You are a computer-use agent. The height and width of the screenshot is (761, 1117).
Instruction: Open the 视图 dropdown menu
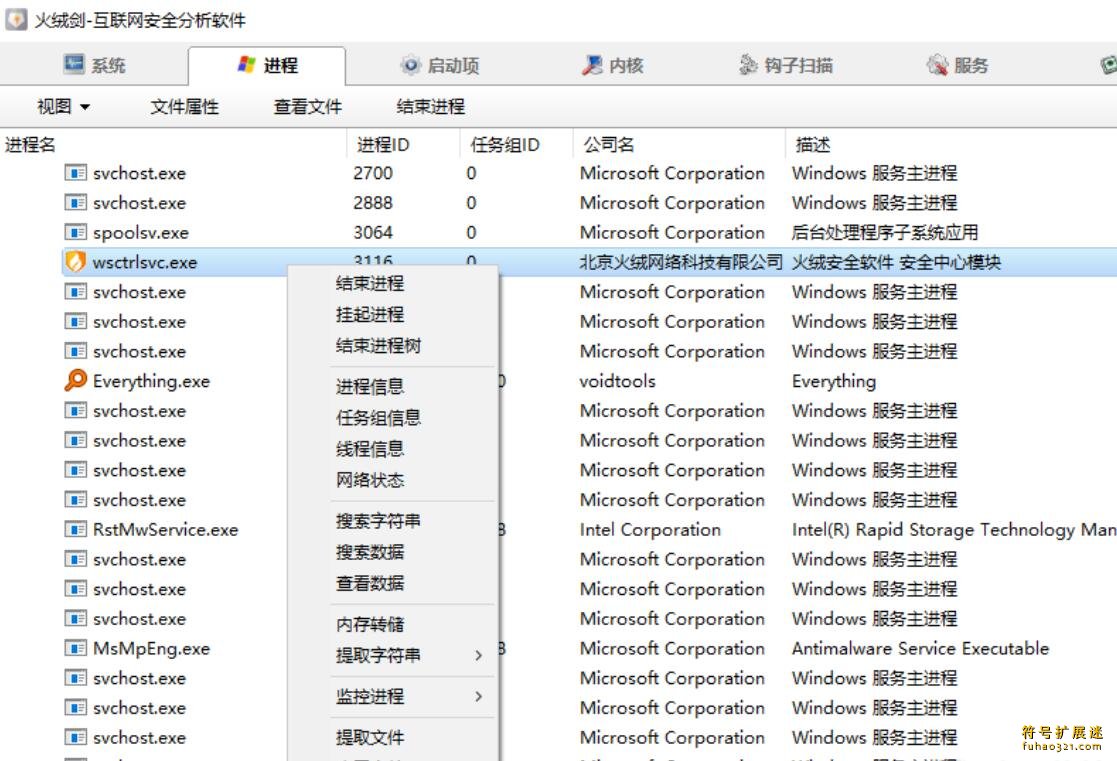pyautogui.click(x=63, y=107)
